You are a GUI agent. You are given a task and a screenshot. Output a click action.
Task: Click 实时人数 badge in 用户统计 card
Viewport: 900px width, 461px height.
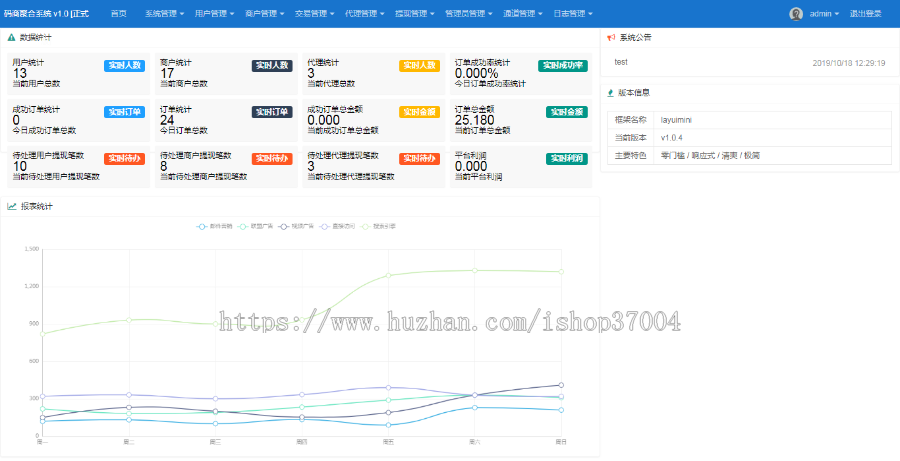pyautogui.click(x=125, y=65)
